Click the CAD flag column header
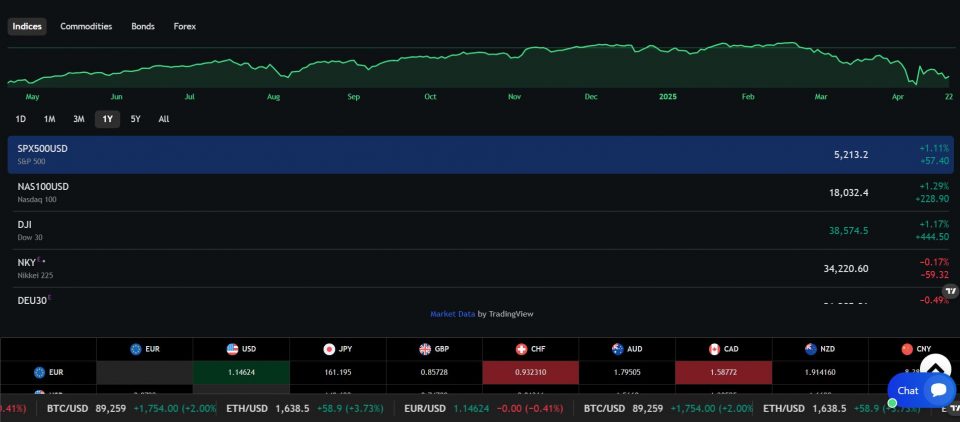 click(x=724, y=349)
